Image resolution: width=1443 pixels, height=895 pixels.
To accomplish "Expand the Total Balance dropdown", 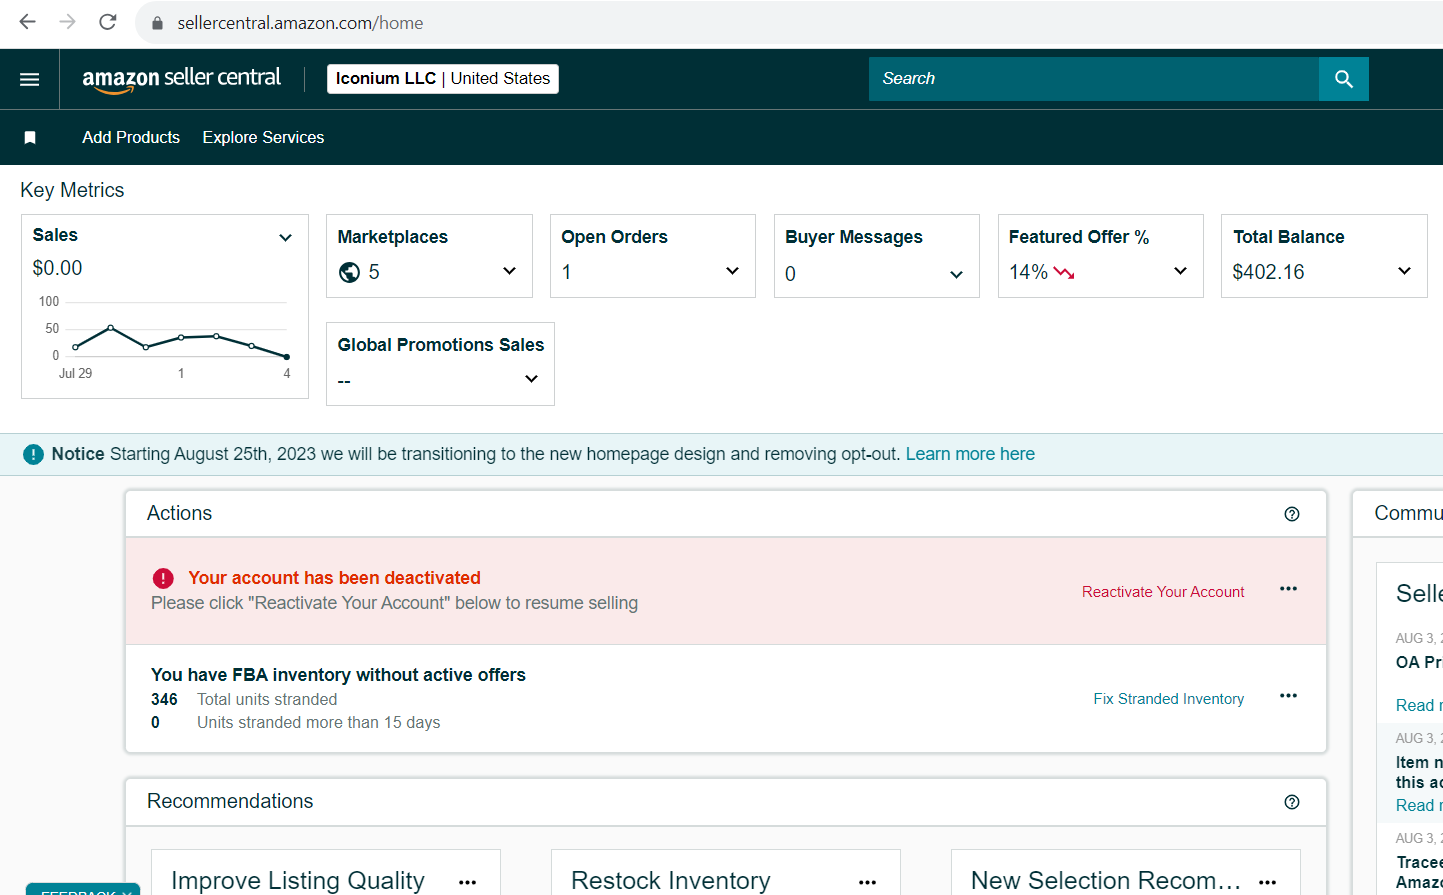I will (x=1404, y=271).
